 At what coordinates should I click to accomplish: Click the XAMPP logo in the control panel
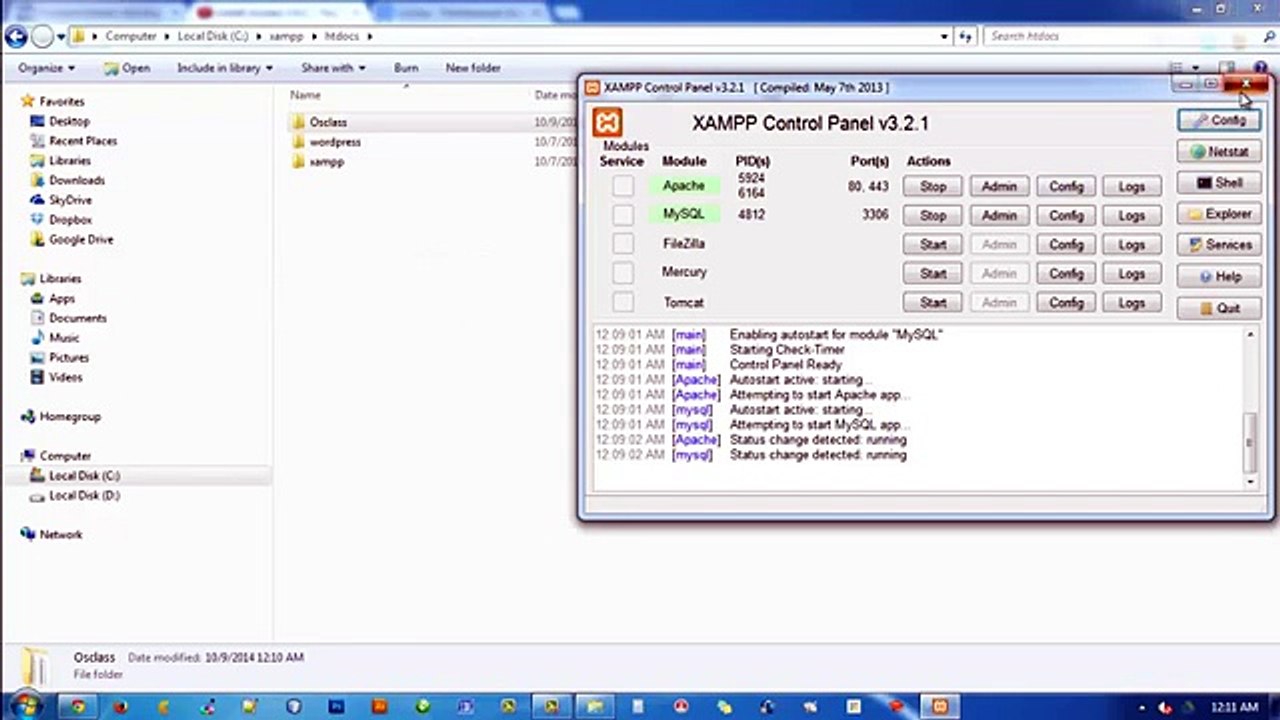coord(607,123)
